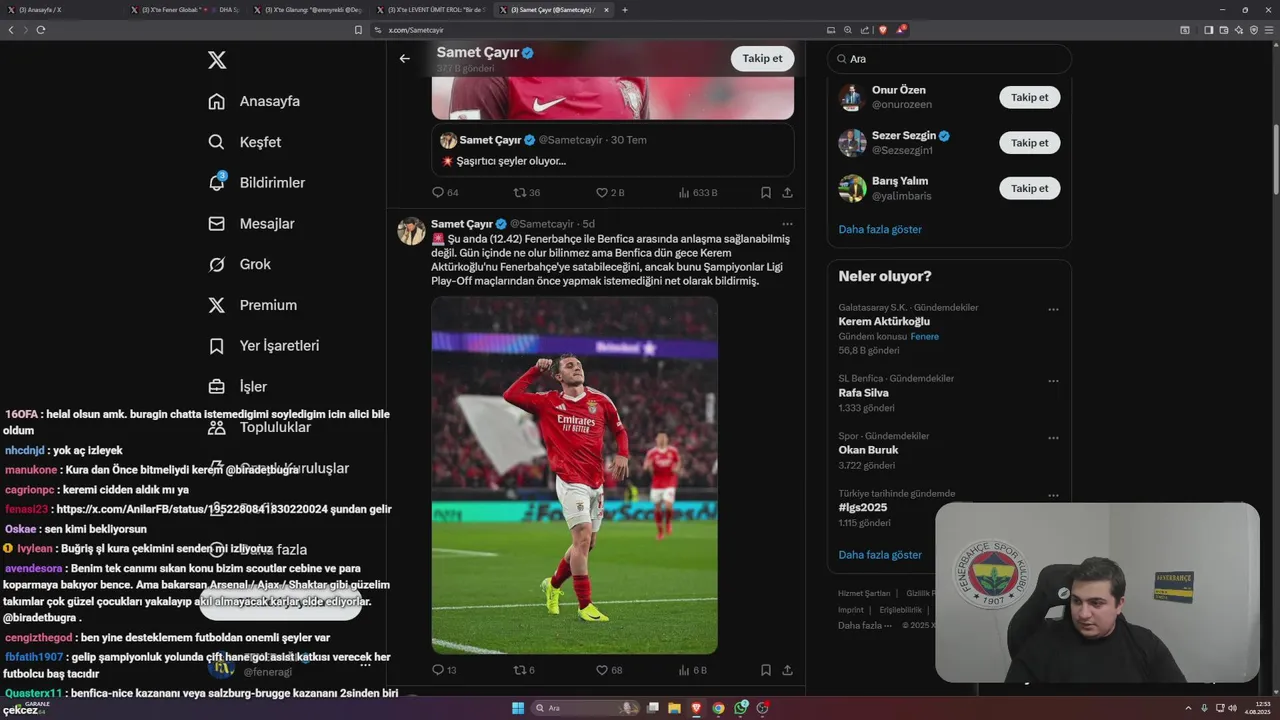Repost the tweet with 6 reposts
The image size is (1280, 720).
coord(524,670)
